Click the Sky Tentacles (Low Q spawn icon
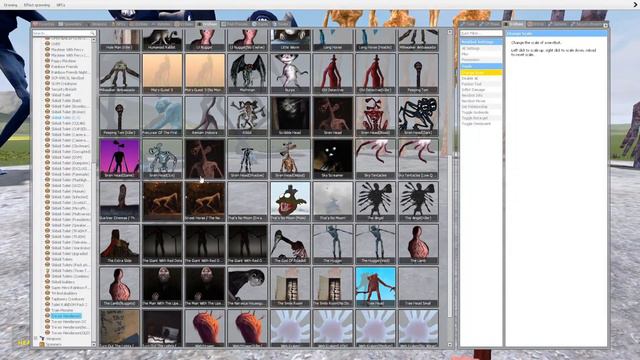Screen dimensions: 640x360 (x=418, y=159)
